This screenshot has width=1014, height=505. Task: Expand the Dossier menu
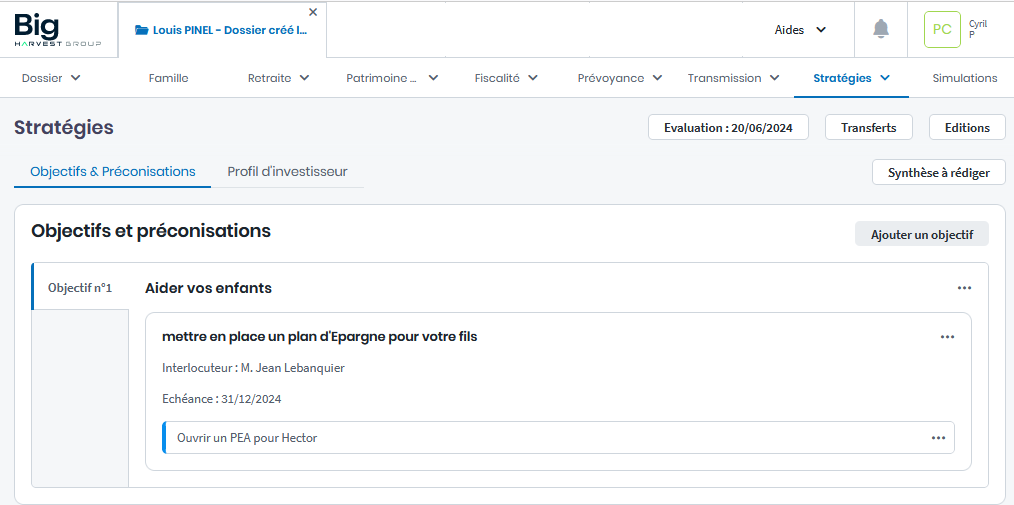click(x=51, y=78)
